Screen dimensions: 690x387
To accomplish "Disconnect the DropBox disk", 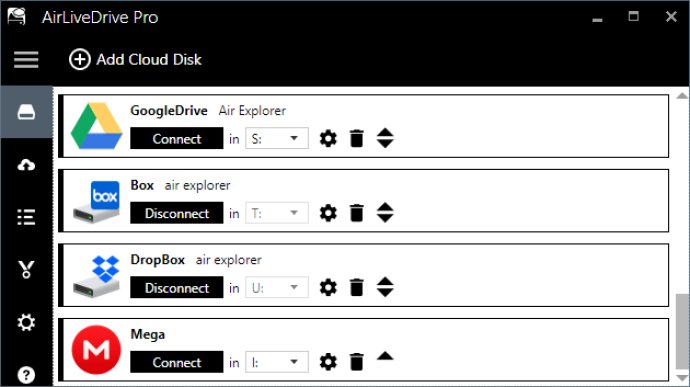I will click(176, 287).
